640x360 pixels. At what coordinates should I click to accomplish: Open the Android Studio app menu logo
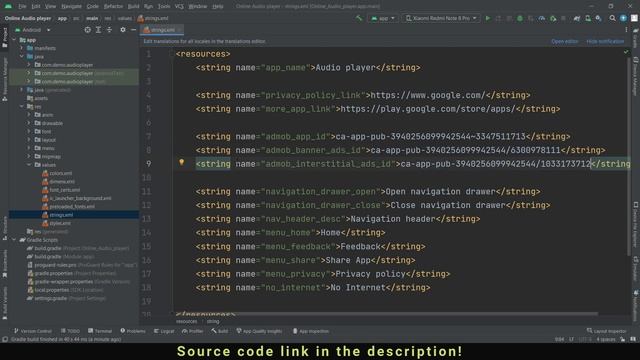pos(8,6)
